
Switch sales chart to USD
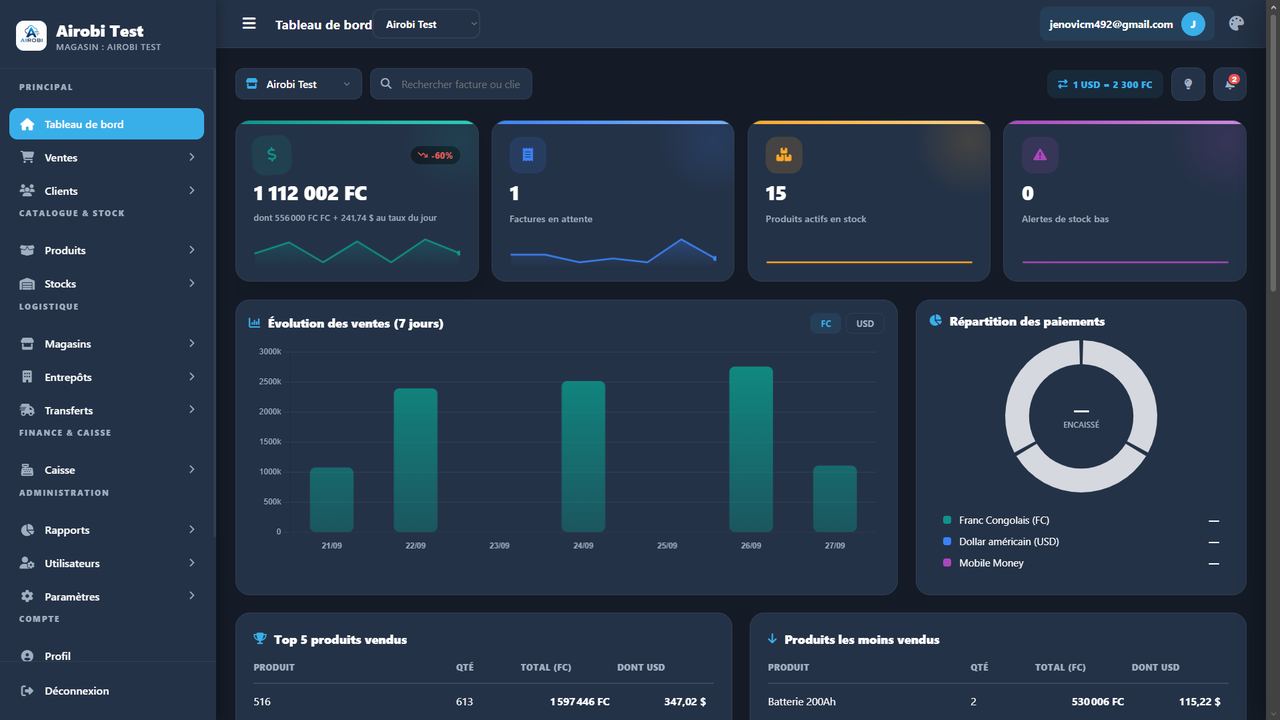click(x=865, y=323)
